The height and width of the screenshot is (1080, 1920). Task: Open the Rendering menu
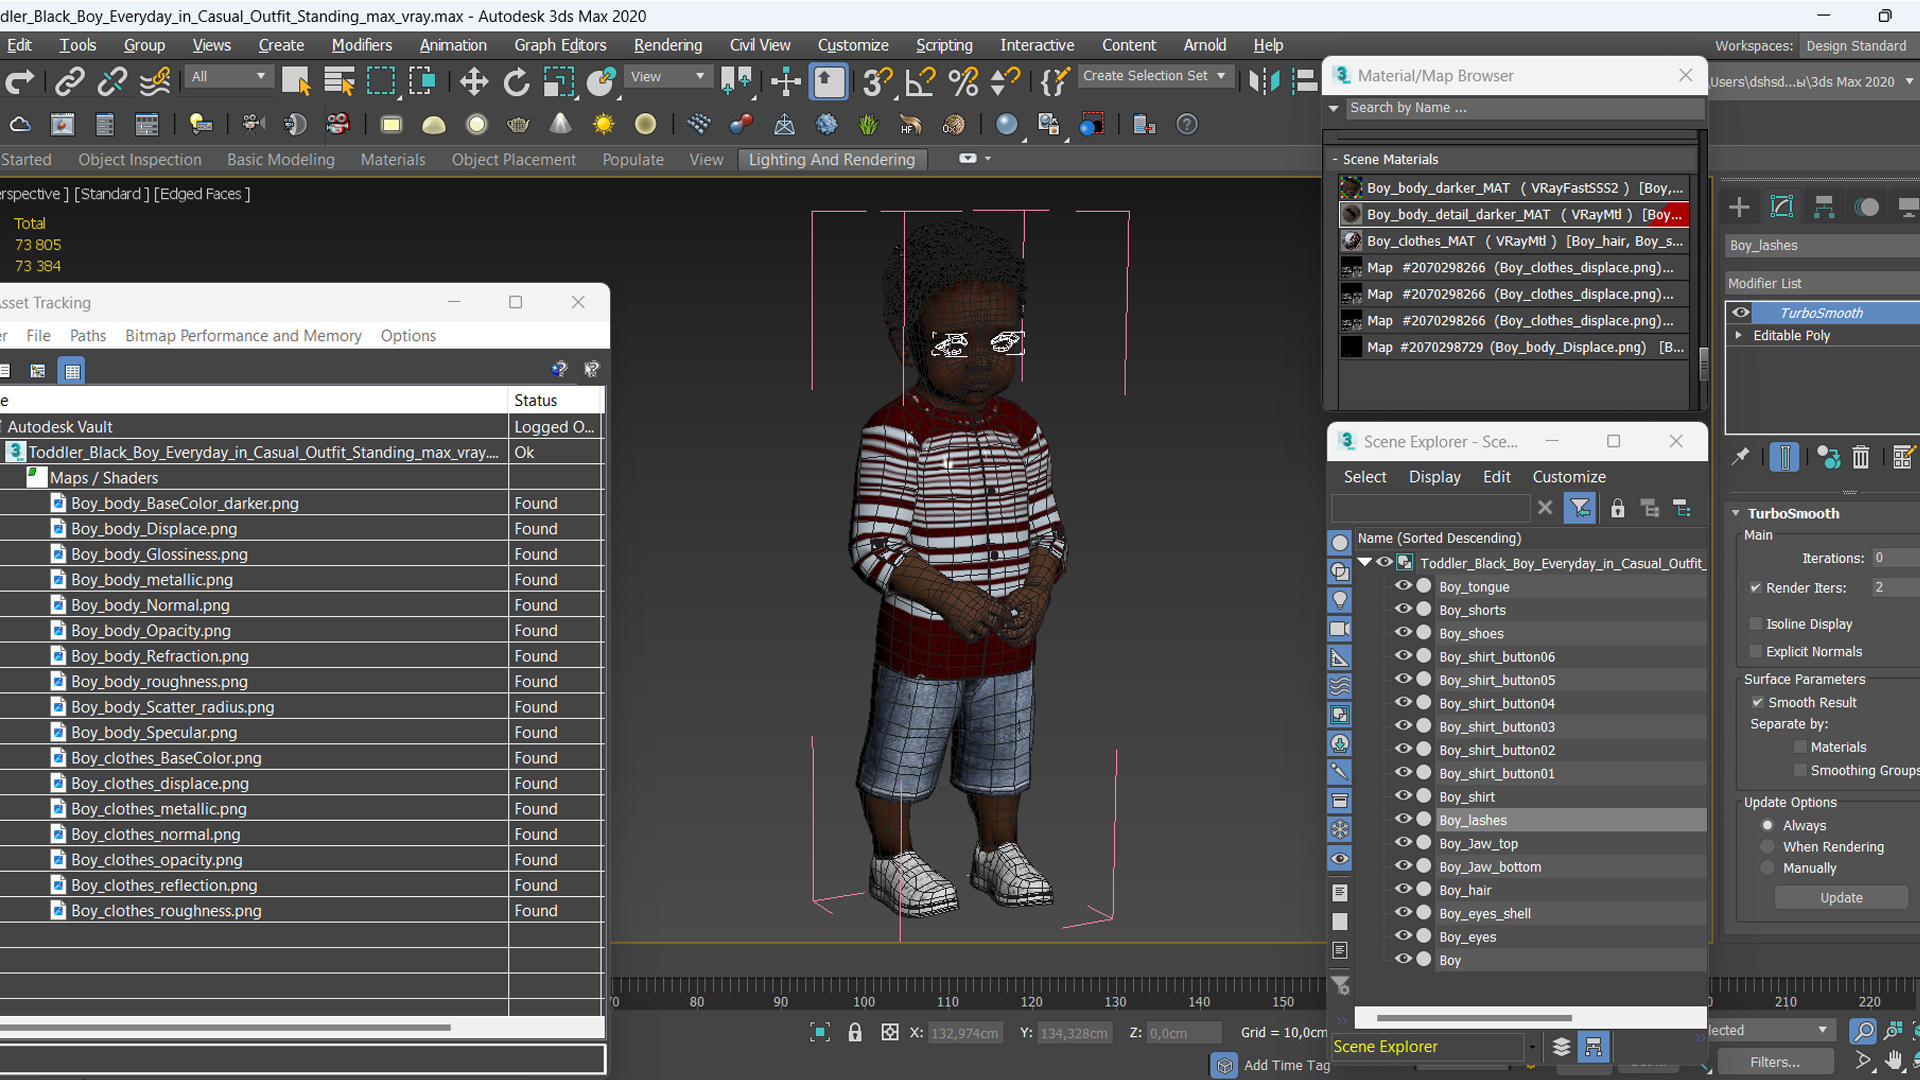pos(667,45)
